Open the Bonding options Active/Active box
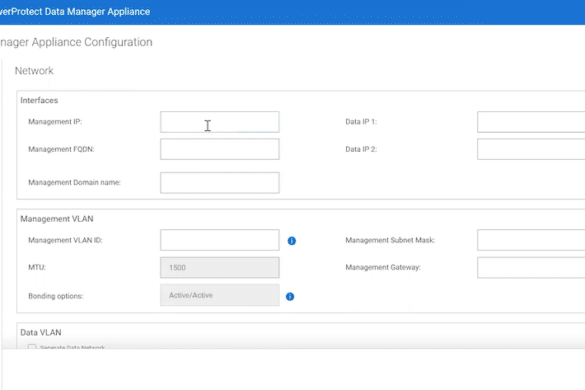This screenshot has height=390, width=585. click(220, 295)
